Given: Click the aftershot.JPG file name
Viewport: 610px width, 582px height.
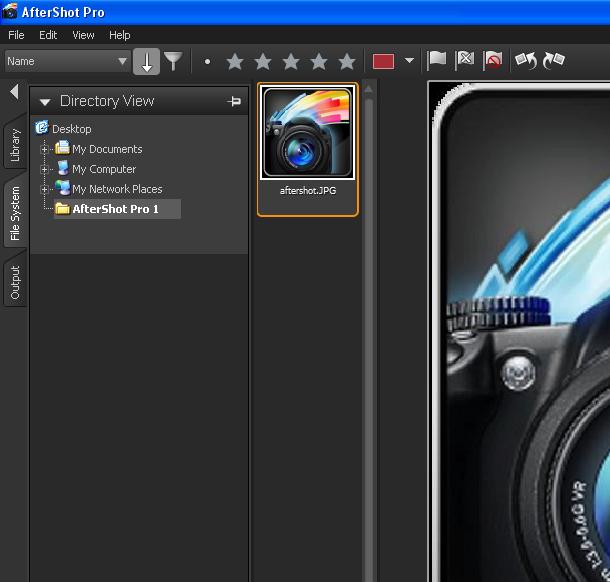Looking at the screenshot, I should click(308, 191).
